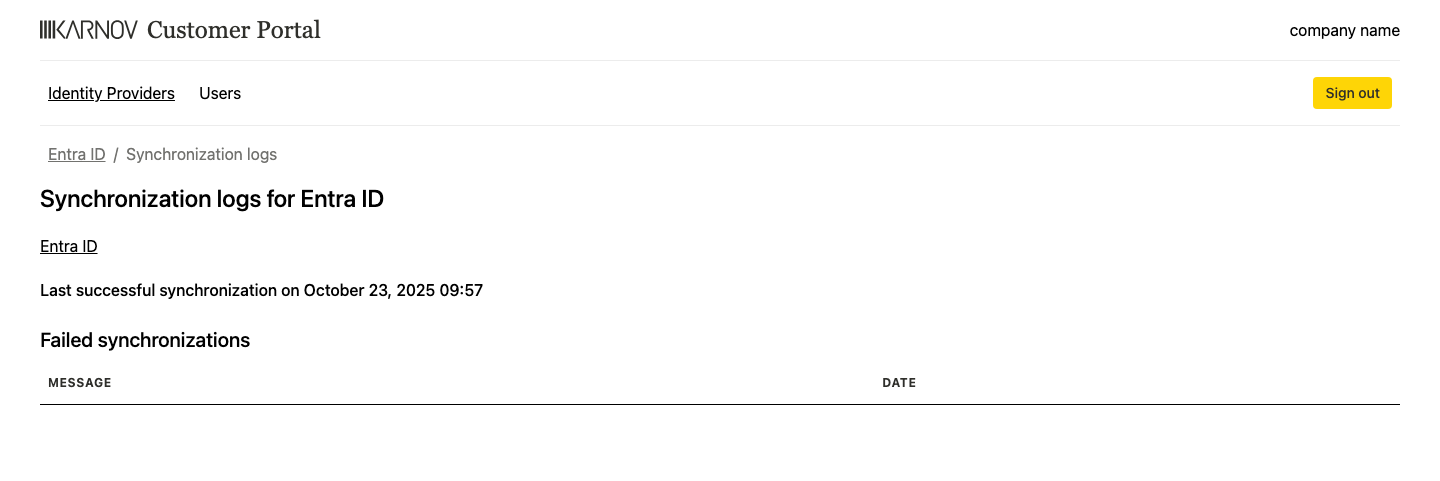Click the Customer Portal title text
Screen dimensions: 1440x481
233,30
